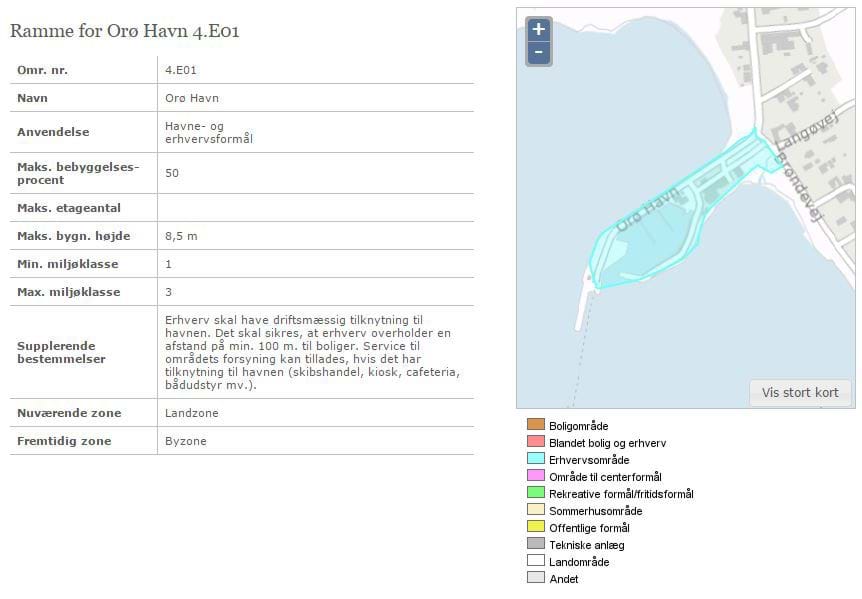
Task: Click the green Rekreative formål swatch
Action: tap(535, 494)
